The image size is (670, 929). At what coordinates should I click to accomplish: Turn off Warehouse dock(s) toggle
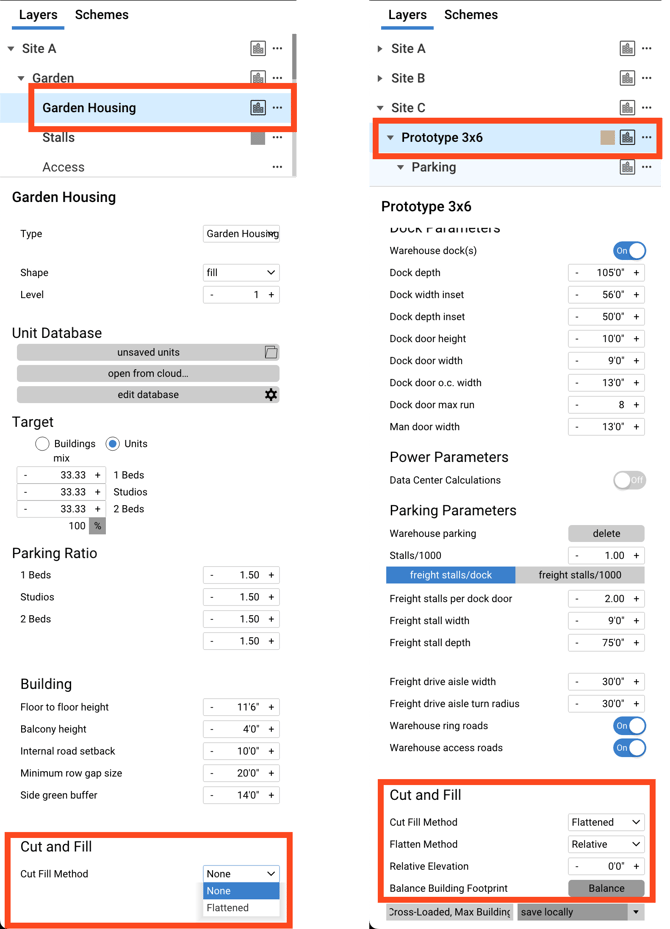pyautogui.click(x=629, y=251)
